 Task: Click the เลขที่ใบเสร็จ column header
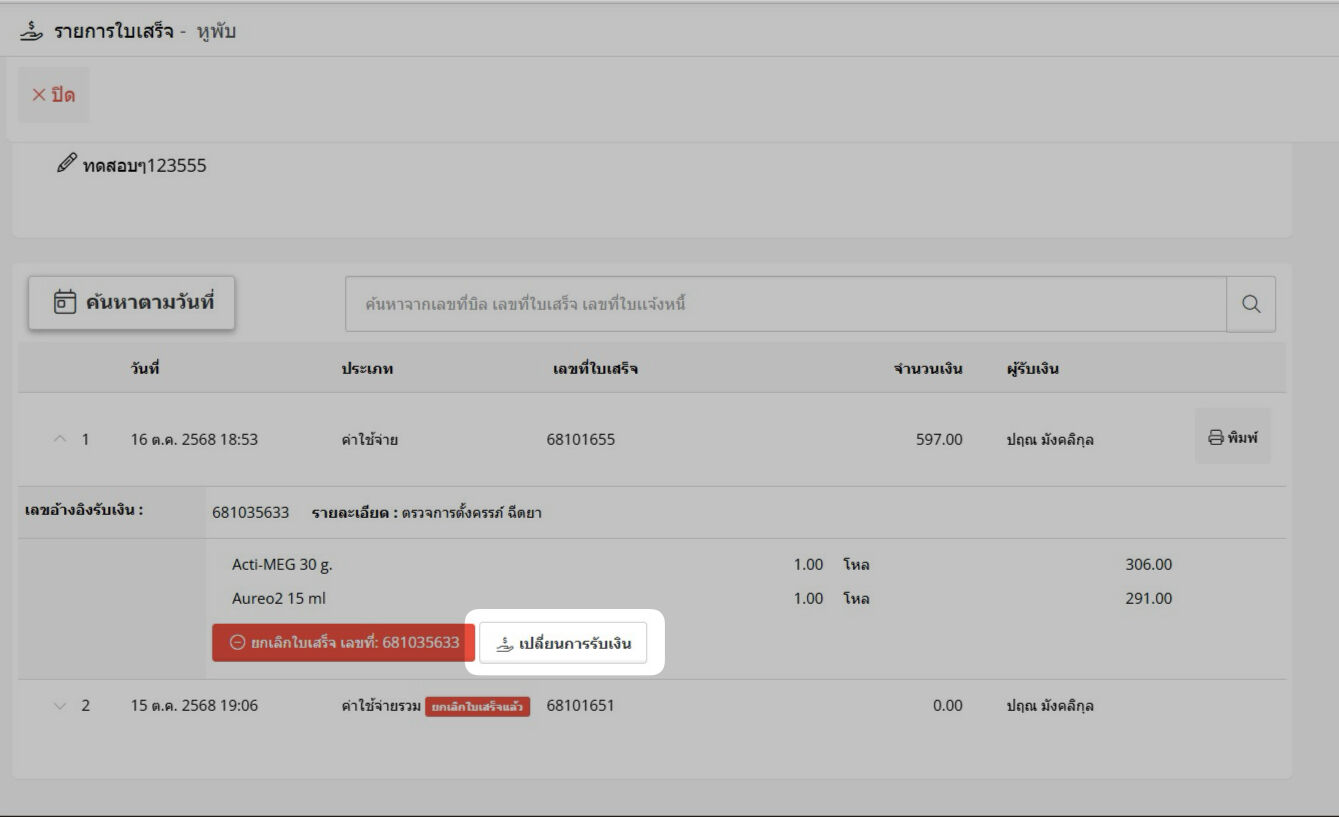click(x=595, y=368)
